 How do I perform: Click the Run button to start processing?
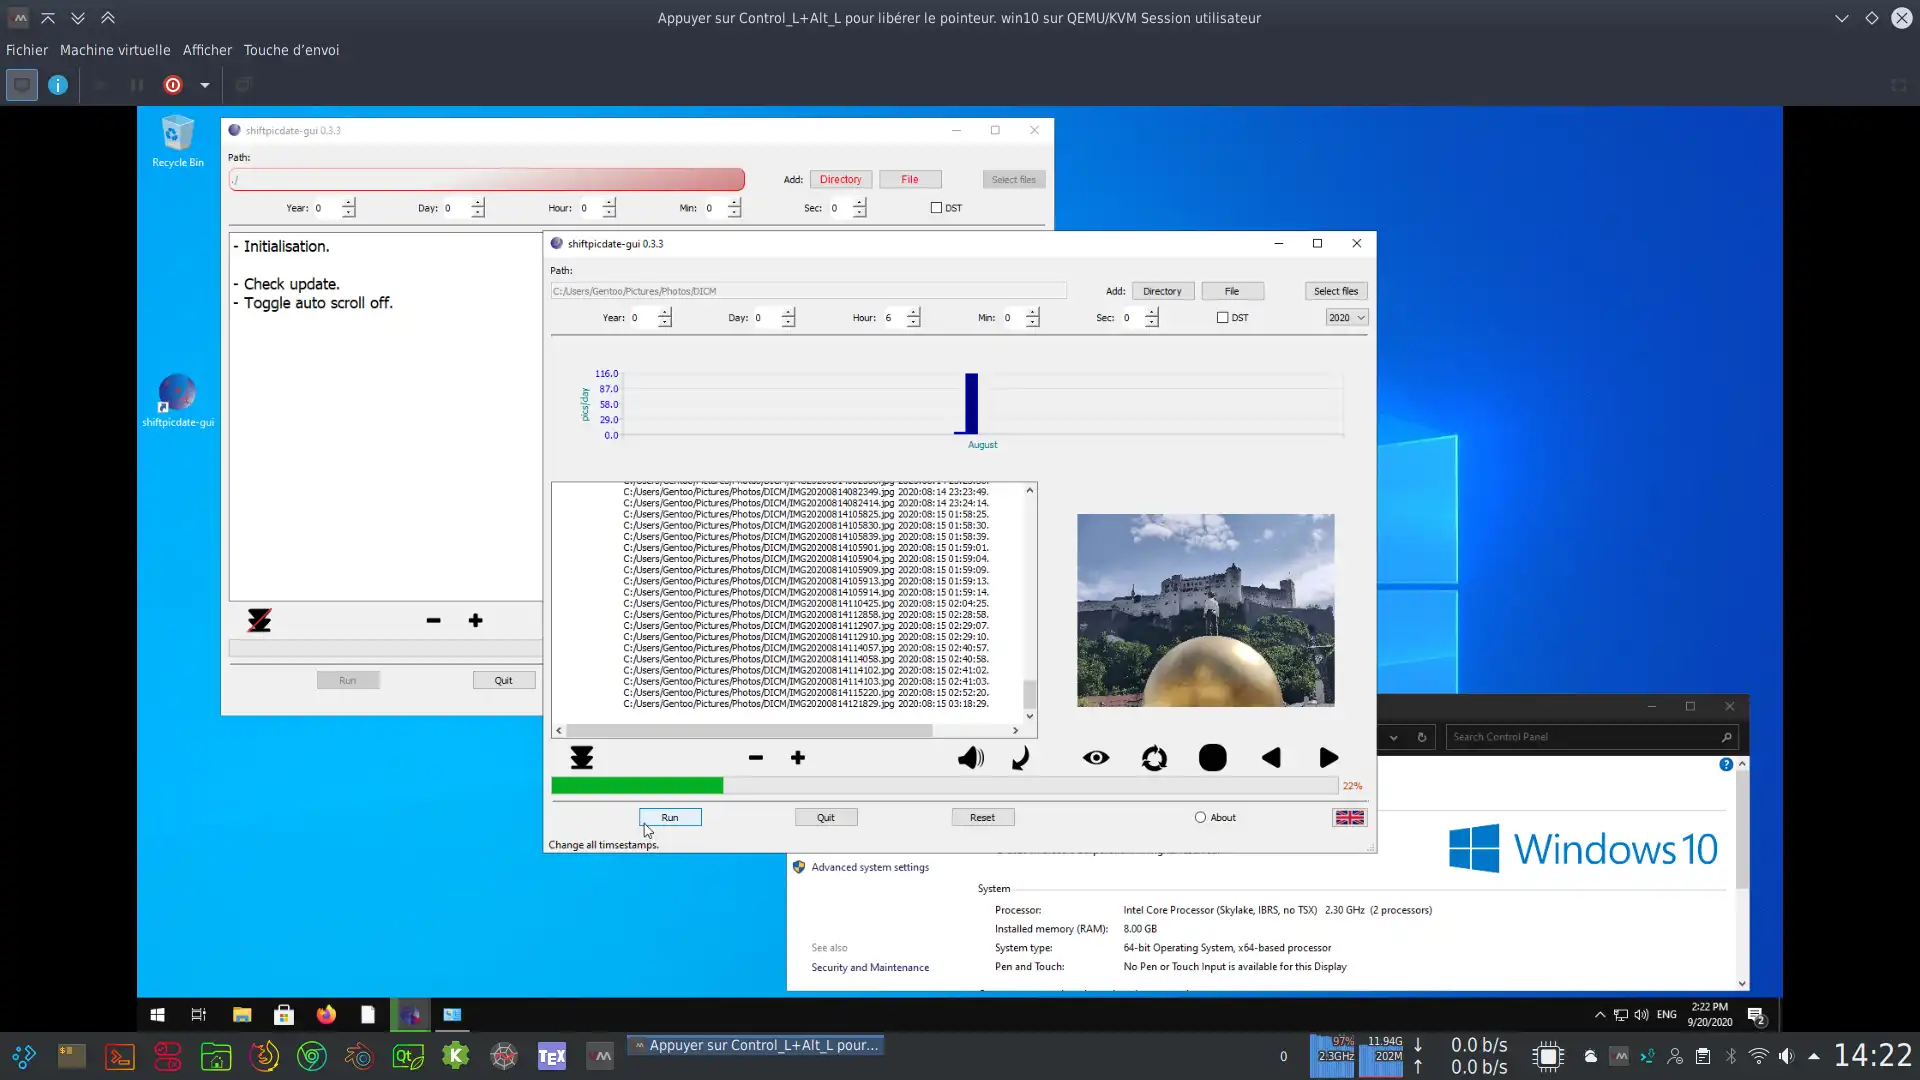click(x=670, y=816)
